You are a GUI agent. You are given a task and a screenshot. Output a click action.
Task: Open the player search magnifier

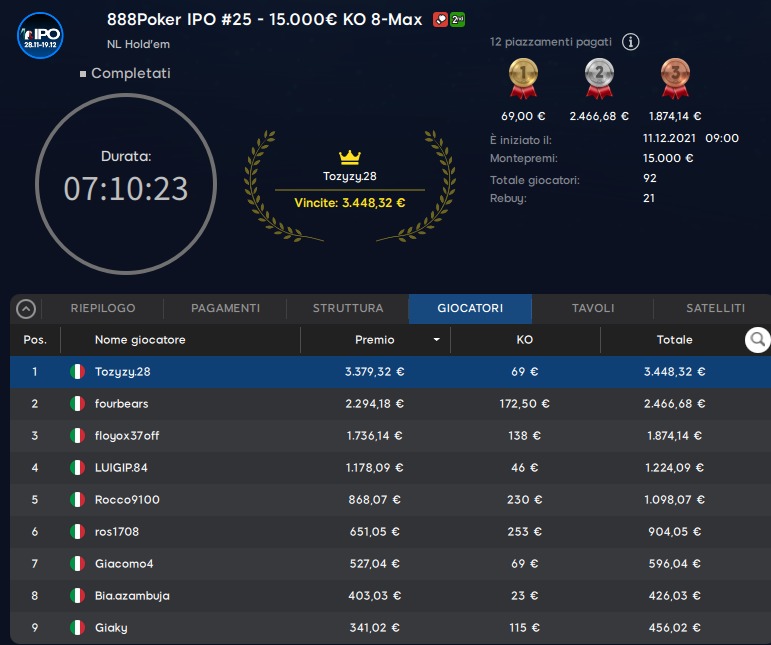tap(757, 340)
